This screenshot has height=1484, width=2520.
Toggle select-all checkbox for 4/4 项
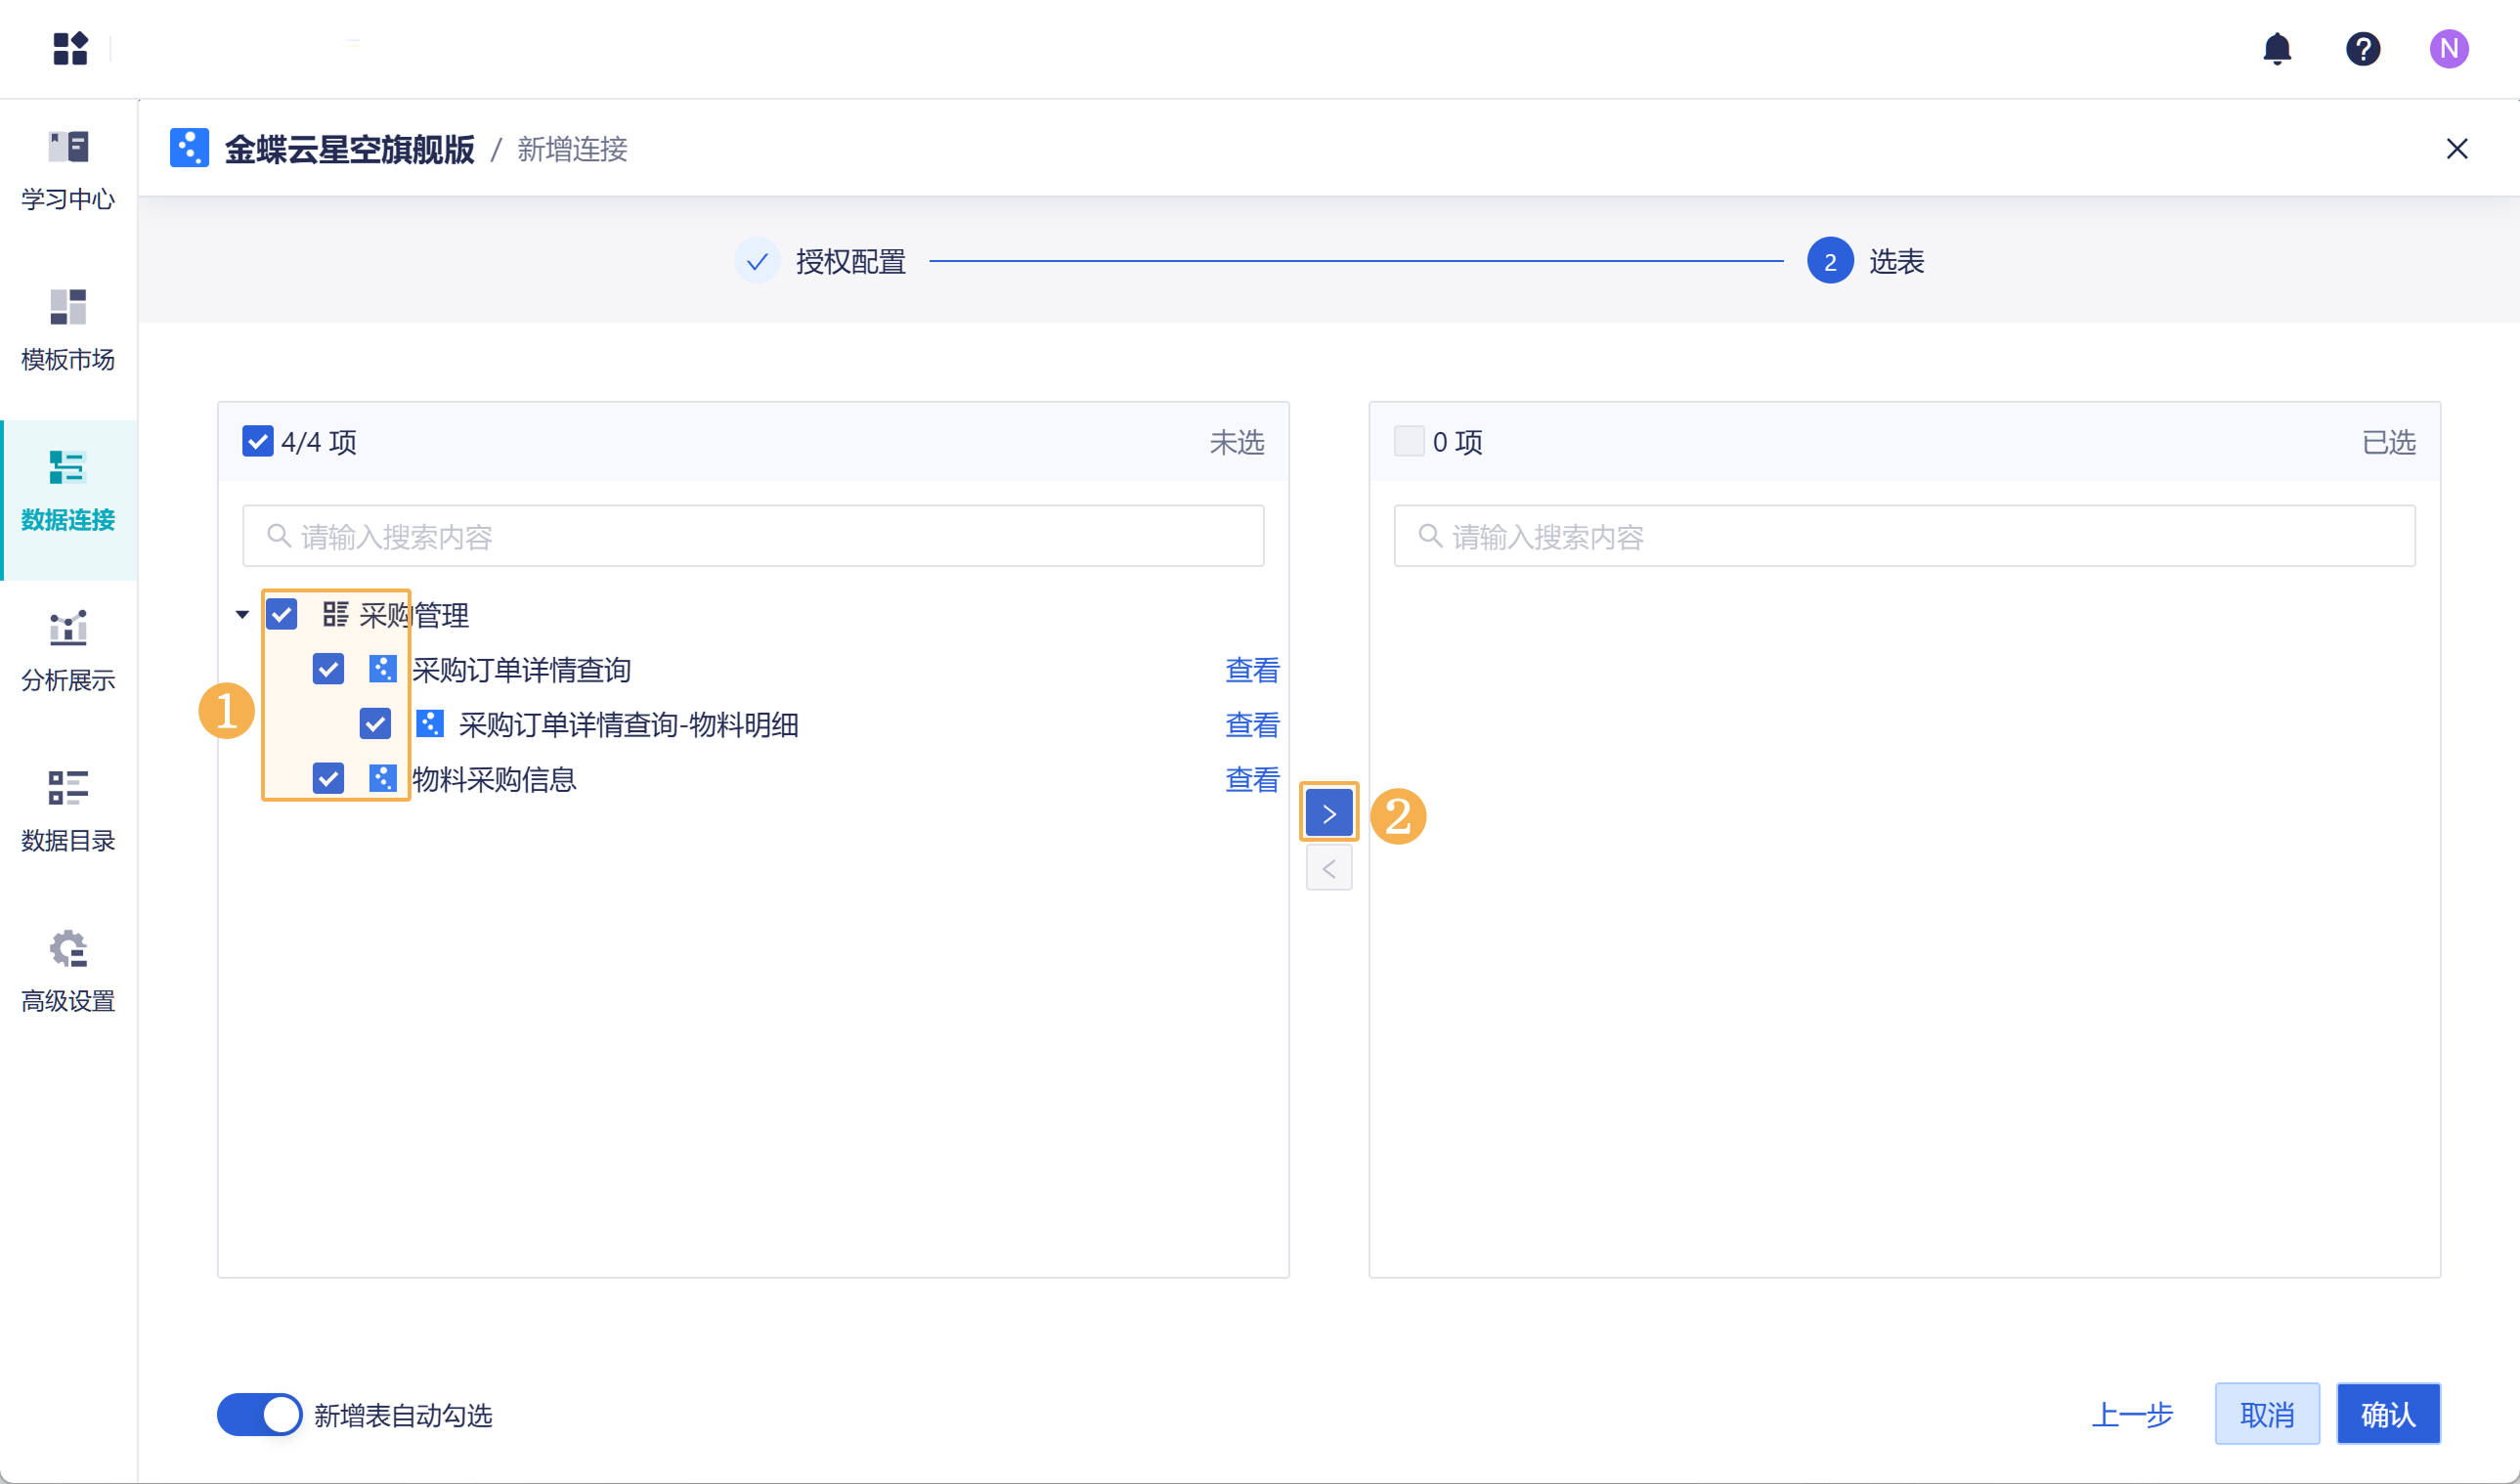[258, 441]
